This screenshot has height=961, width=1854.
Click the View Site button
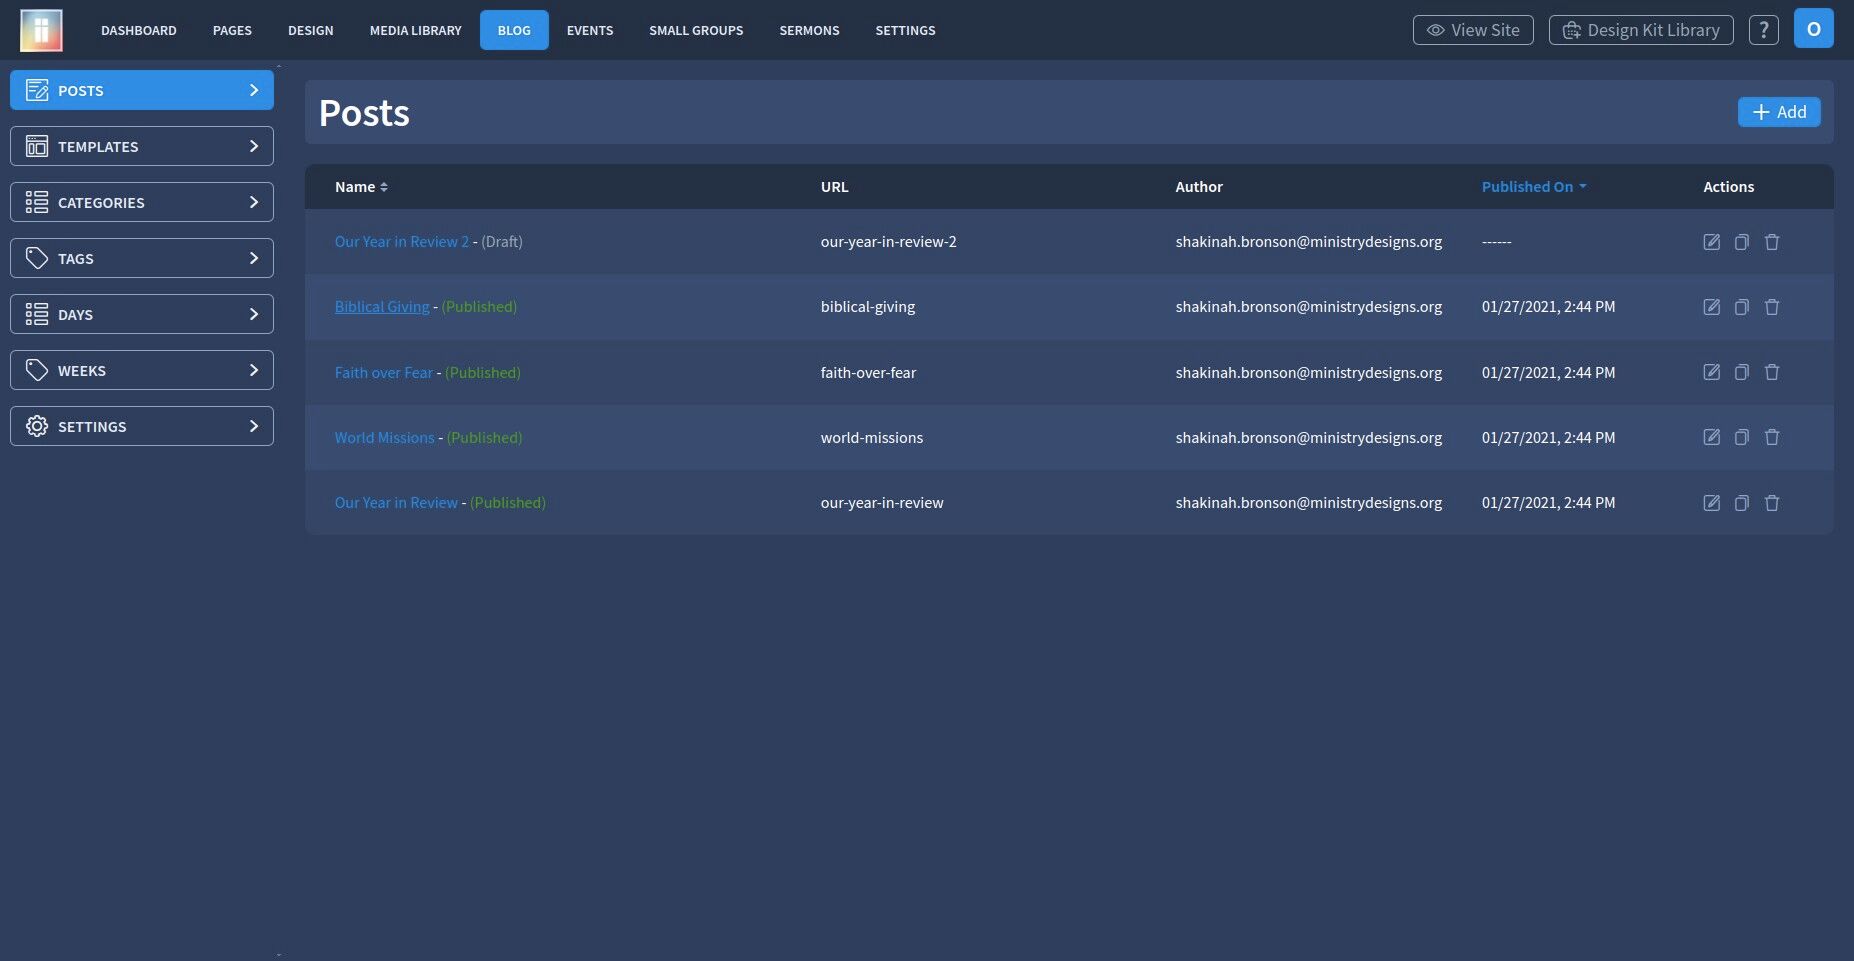point(1472,30)
